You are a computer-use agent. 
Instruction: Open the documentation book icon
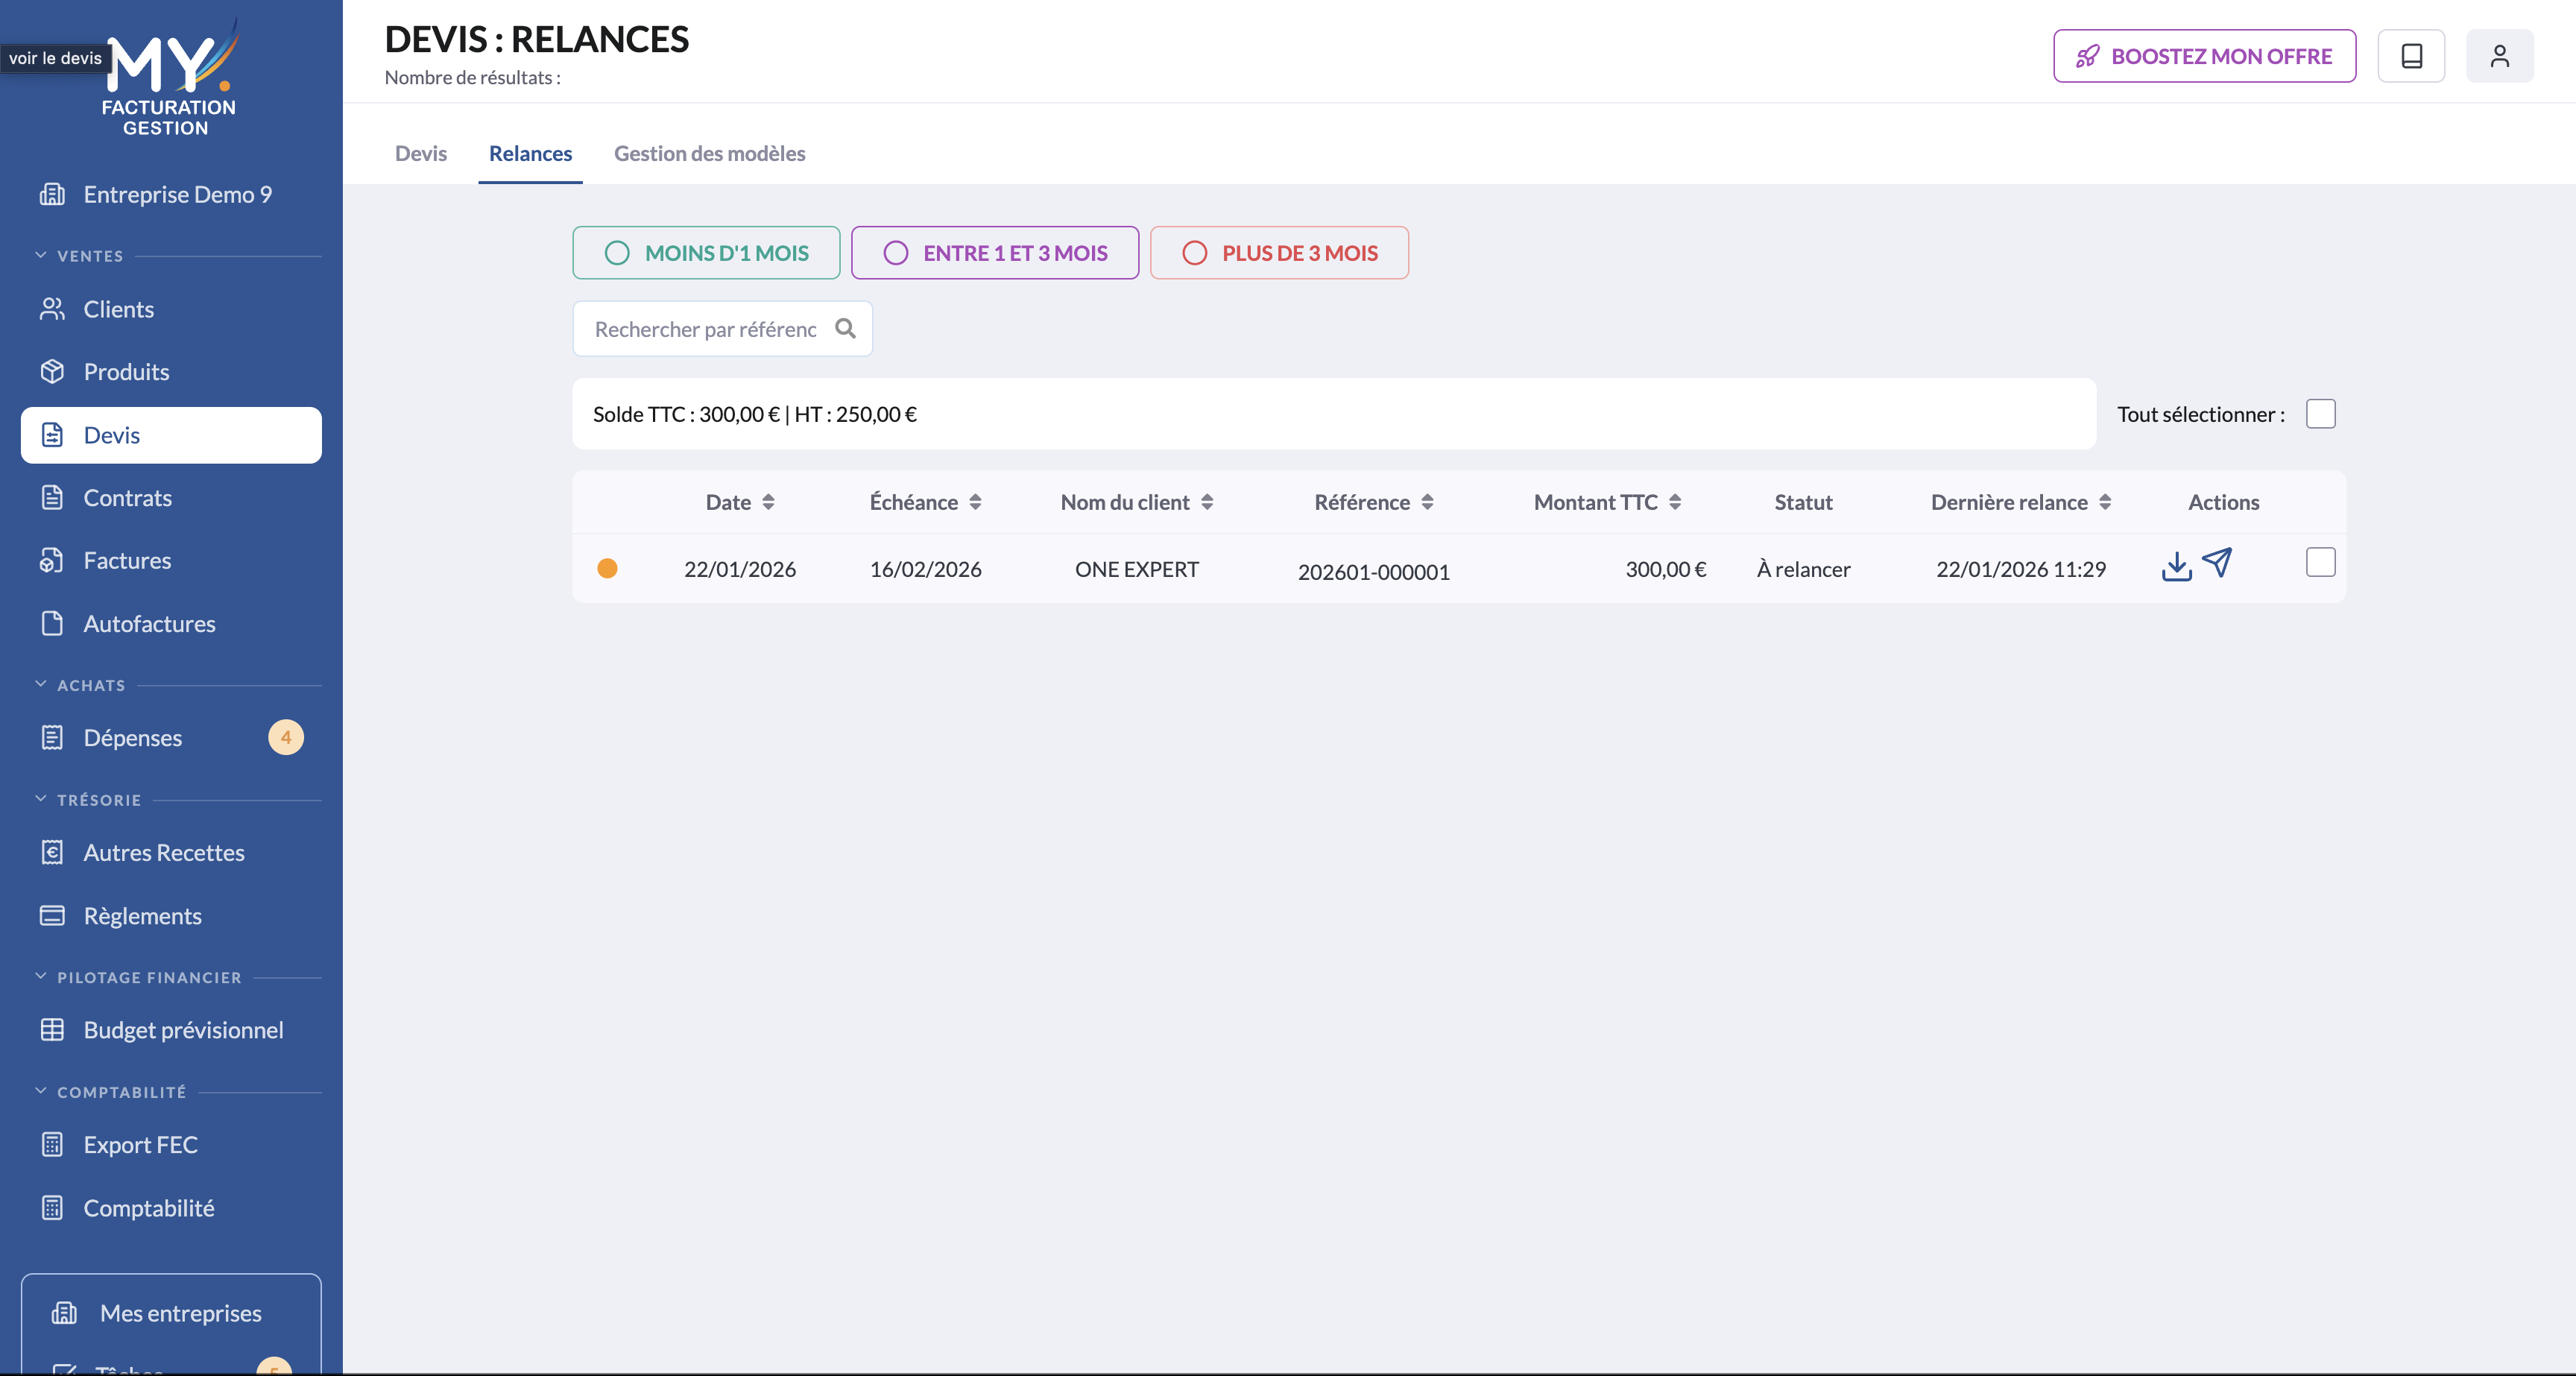[2411, 56]
